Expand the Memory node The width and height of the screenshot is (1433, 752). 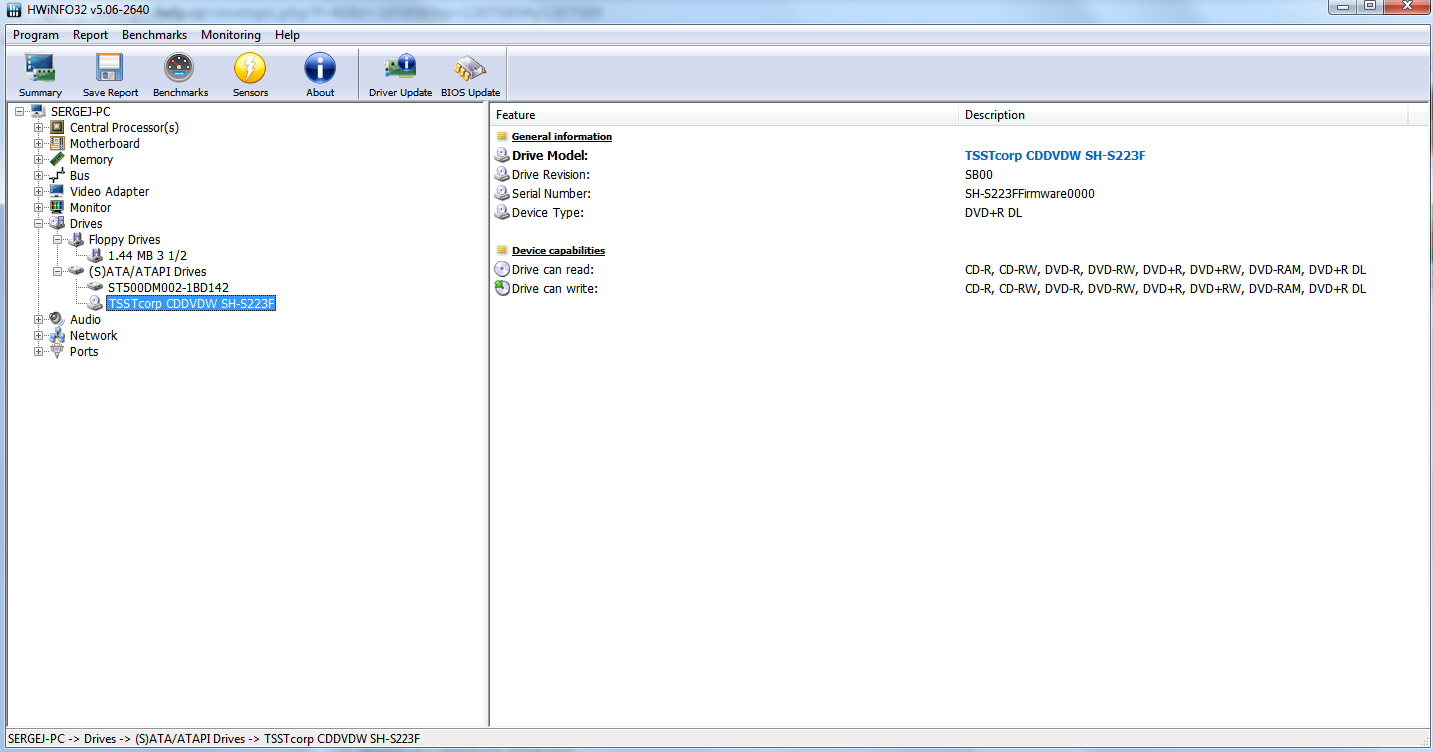coord(39,160)
